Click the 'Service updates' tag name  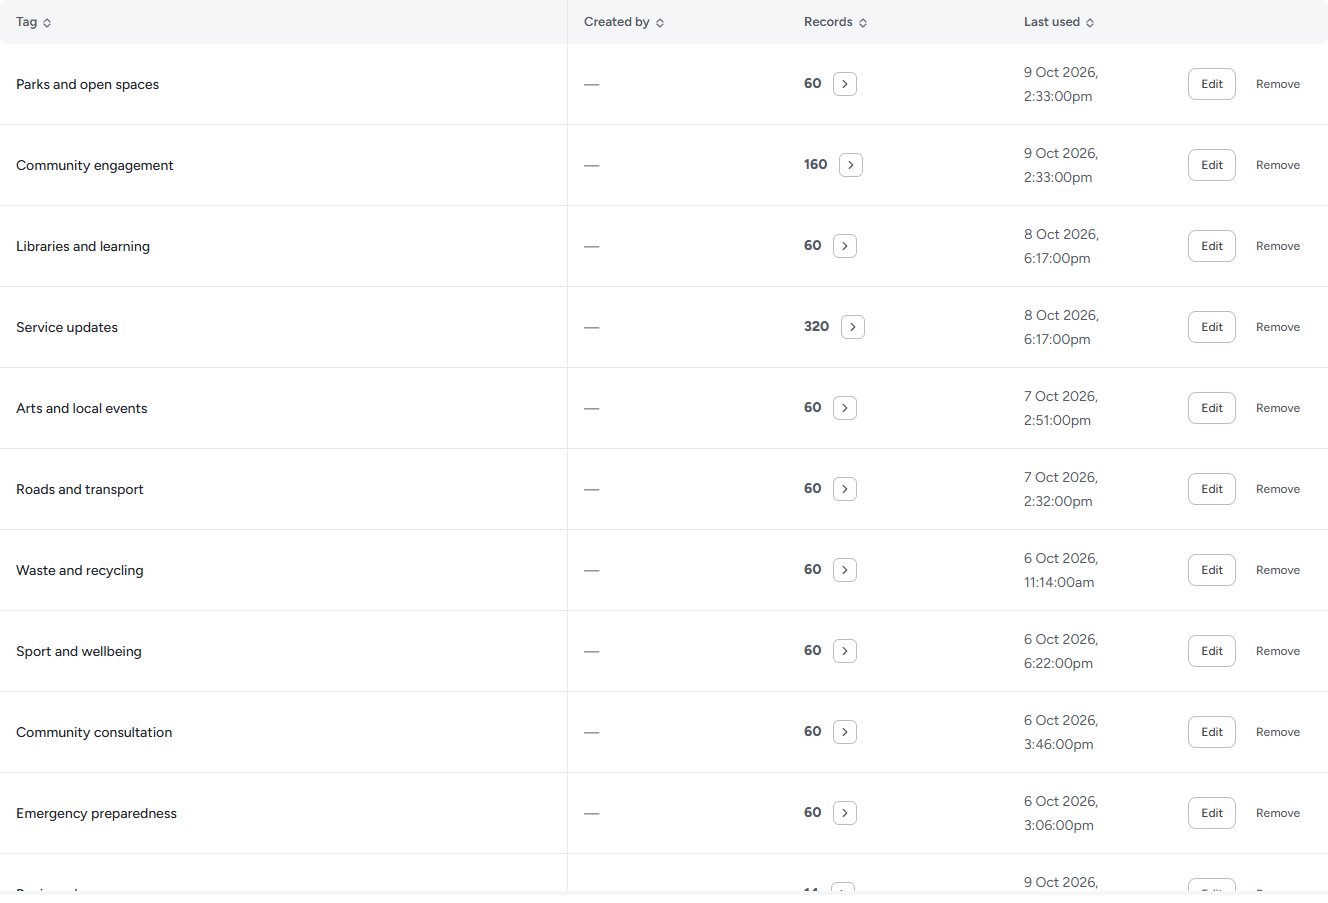click(x=67, y=327)
